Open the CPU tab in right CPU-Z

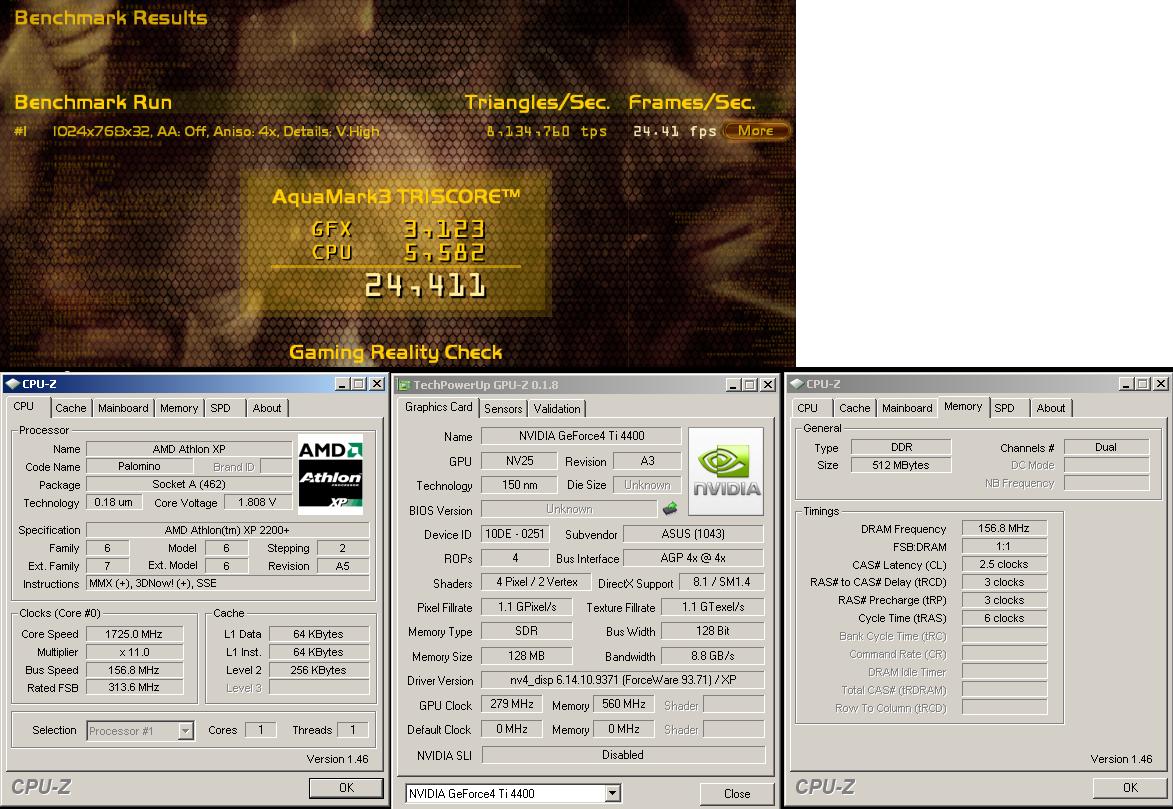(808, 408)
